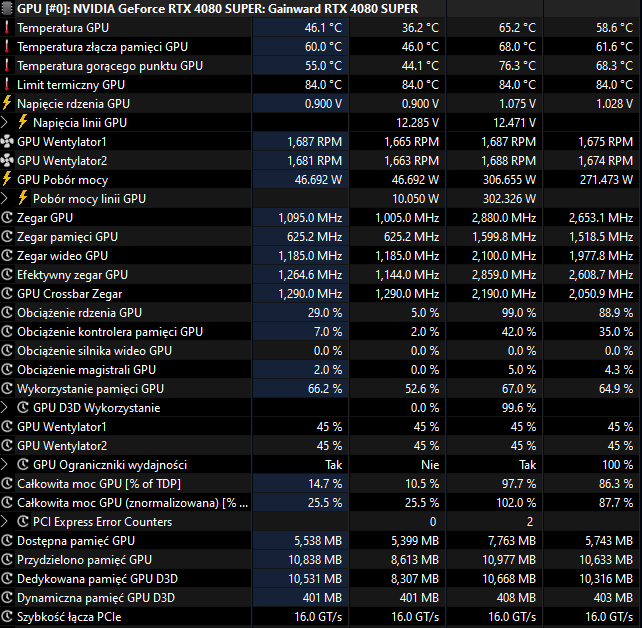Click the Nie value in Ograniczniki wydajności row
Screen dimensions: 642x628
point(430,465)
